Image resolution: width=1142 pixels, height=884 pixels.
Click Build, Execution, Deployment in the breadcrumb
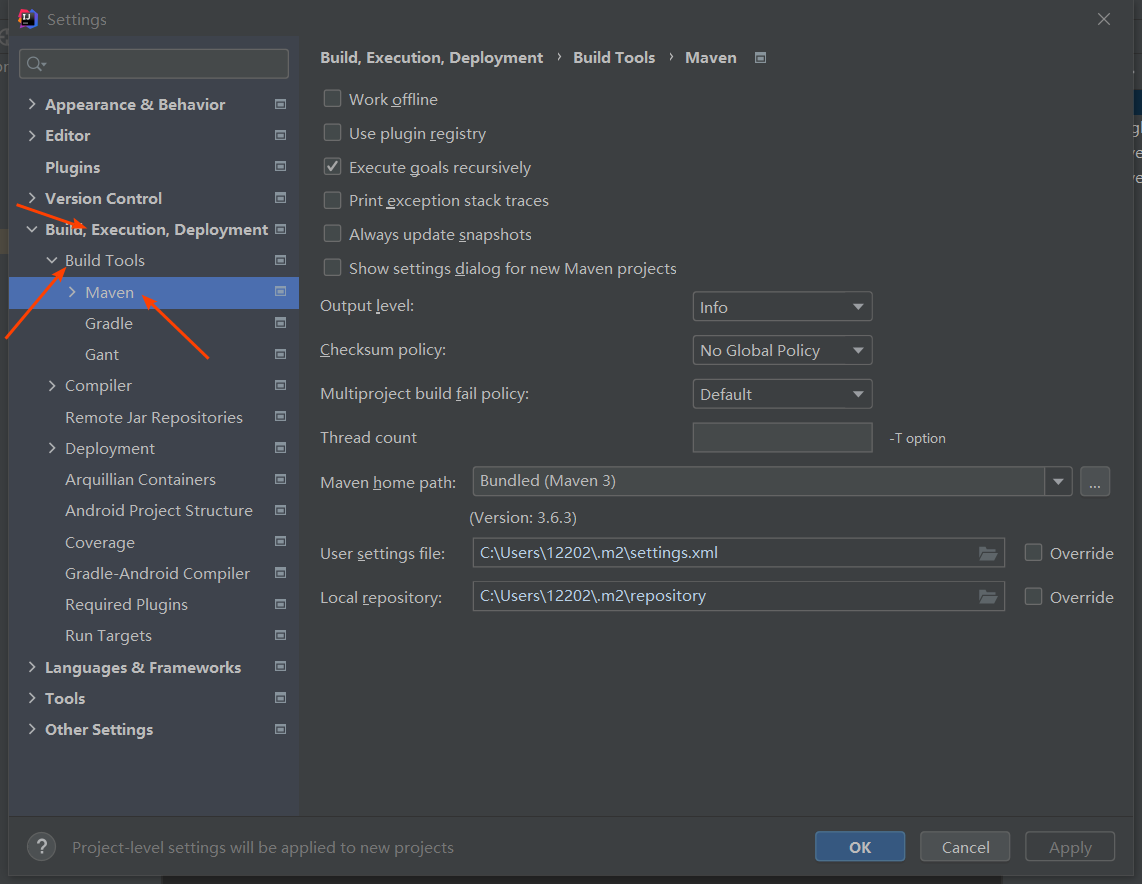(x=431, y=58)
